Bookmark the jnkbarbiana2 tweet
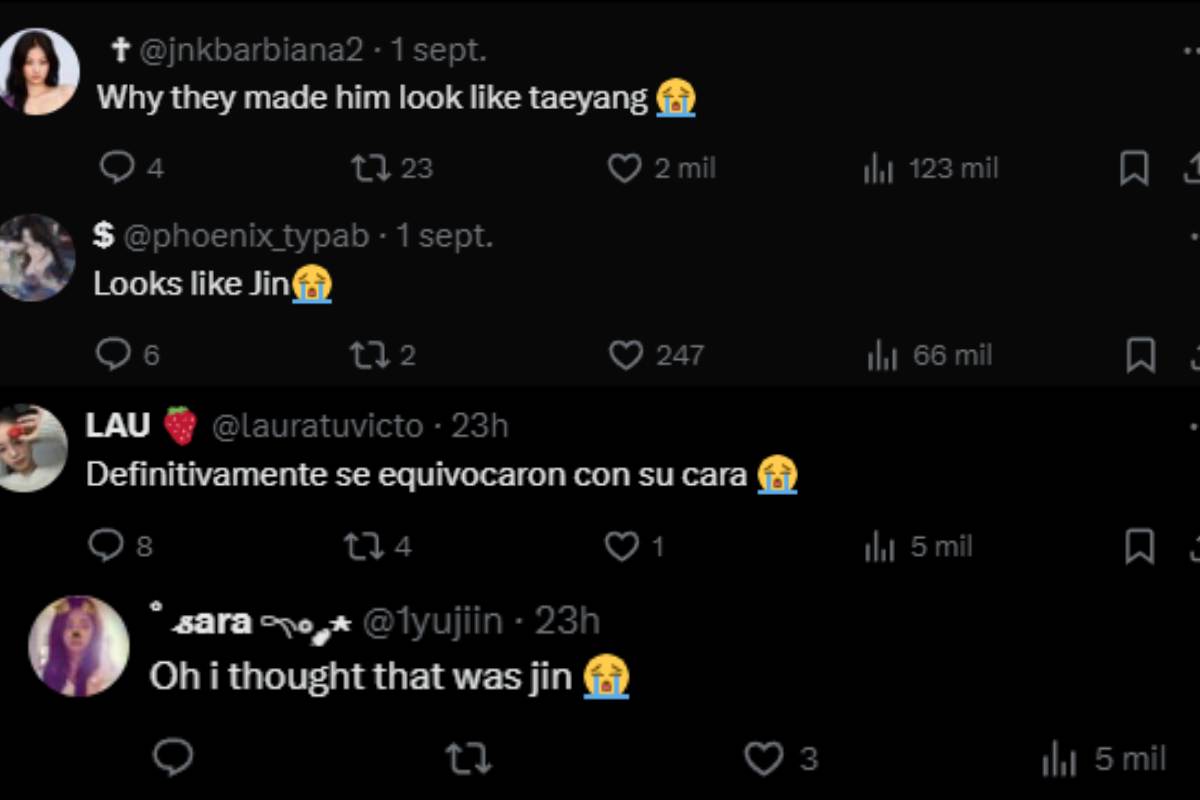 click(1133, 169)
